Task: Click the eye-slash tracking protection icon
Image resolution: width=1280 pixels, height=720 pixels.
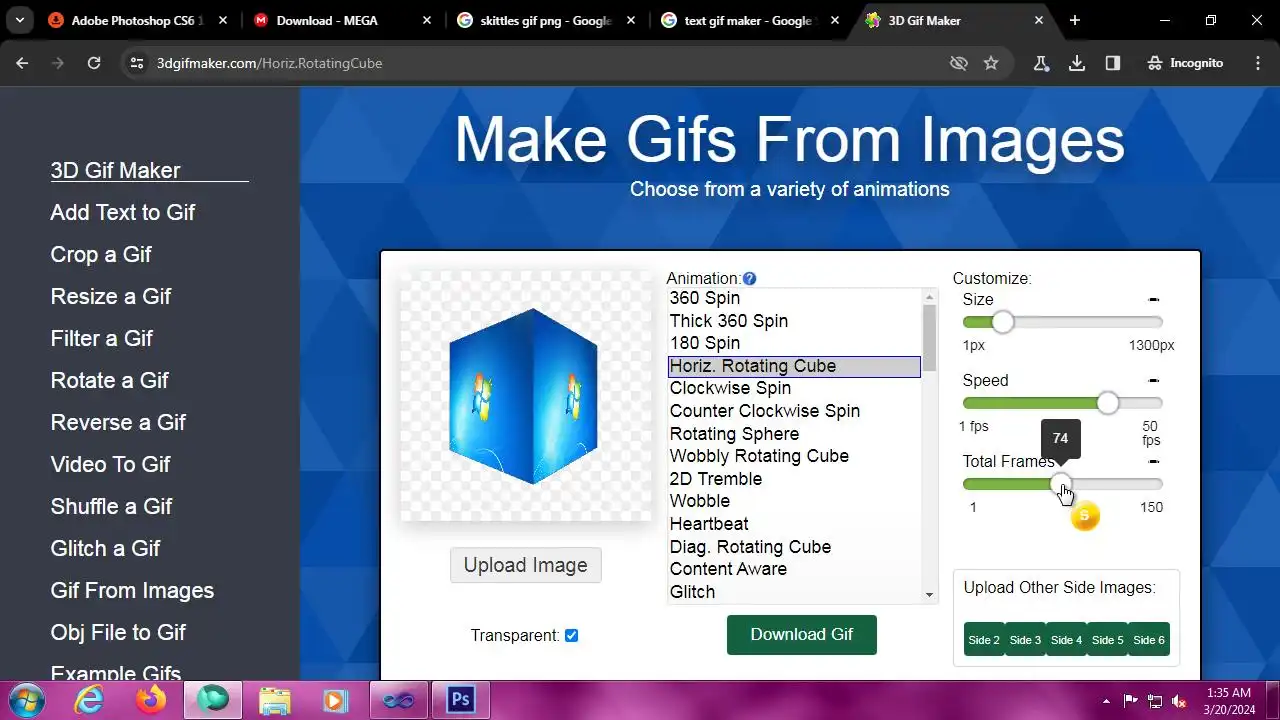Action: point(959,63)
